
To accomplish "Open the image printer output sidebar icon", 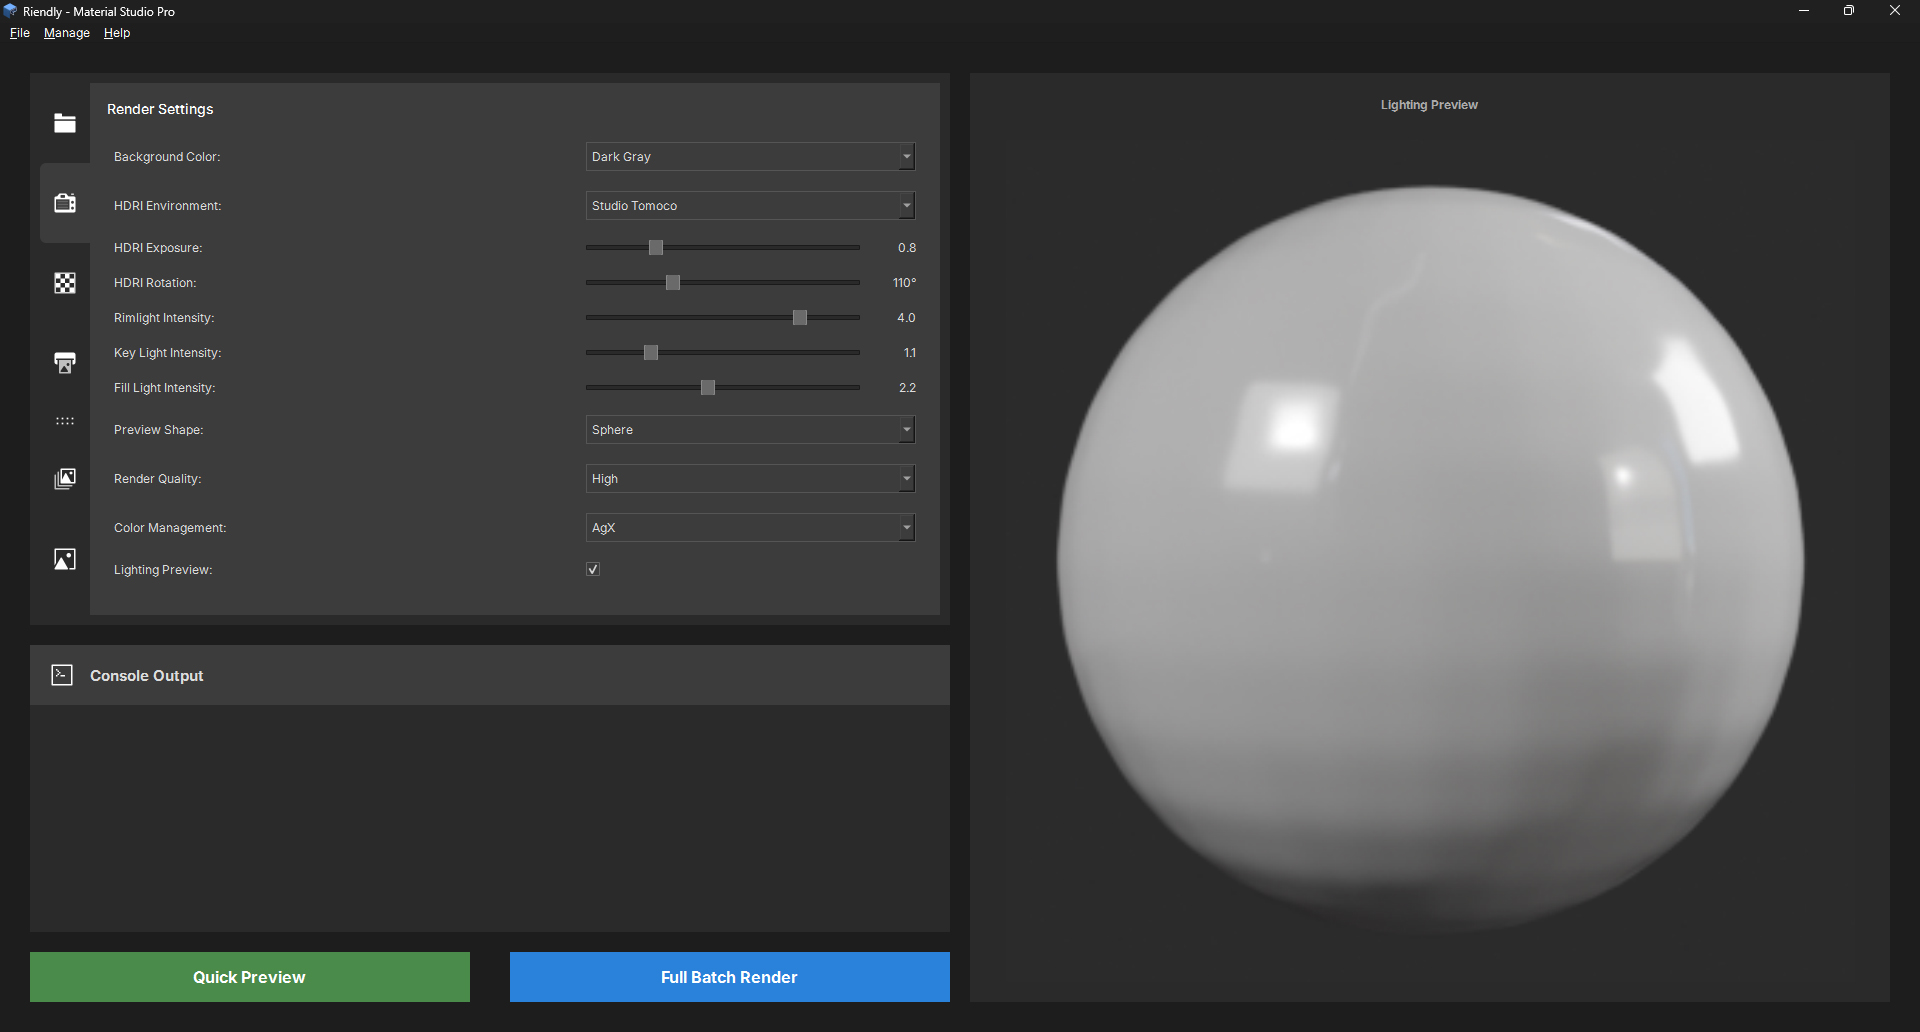I will coord(65,362).
